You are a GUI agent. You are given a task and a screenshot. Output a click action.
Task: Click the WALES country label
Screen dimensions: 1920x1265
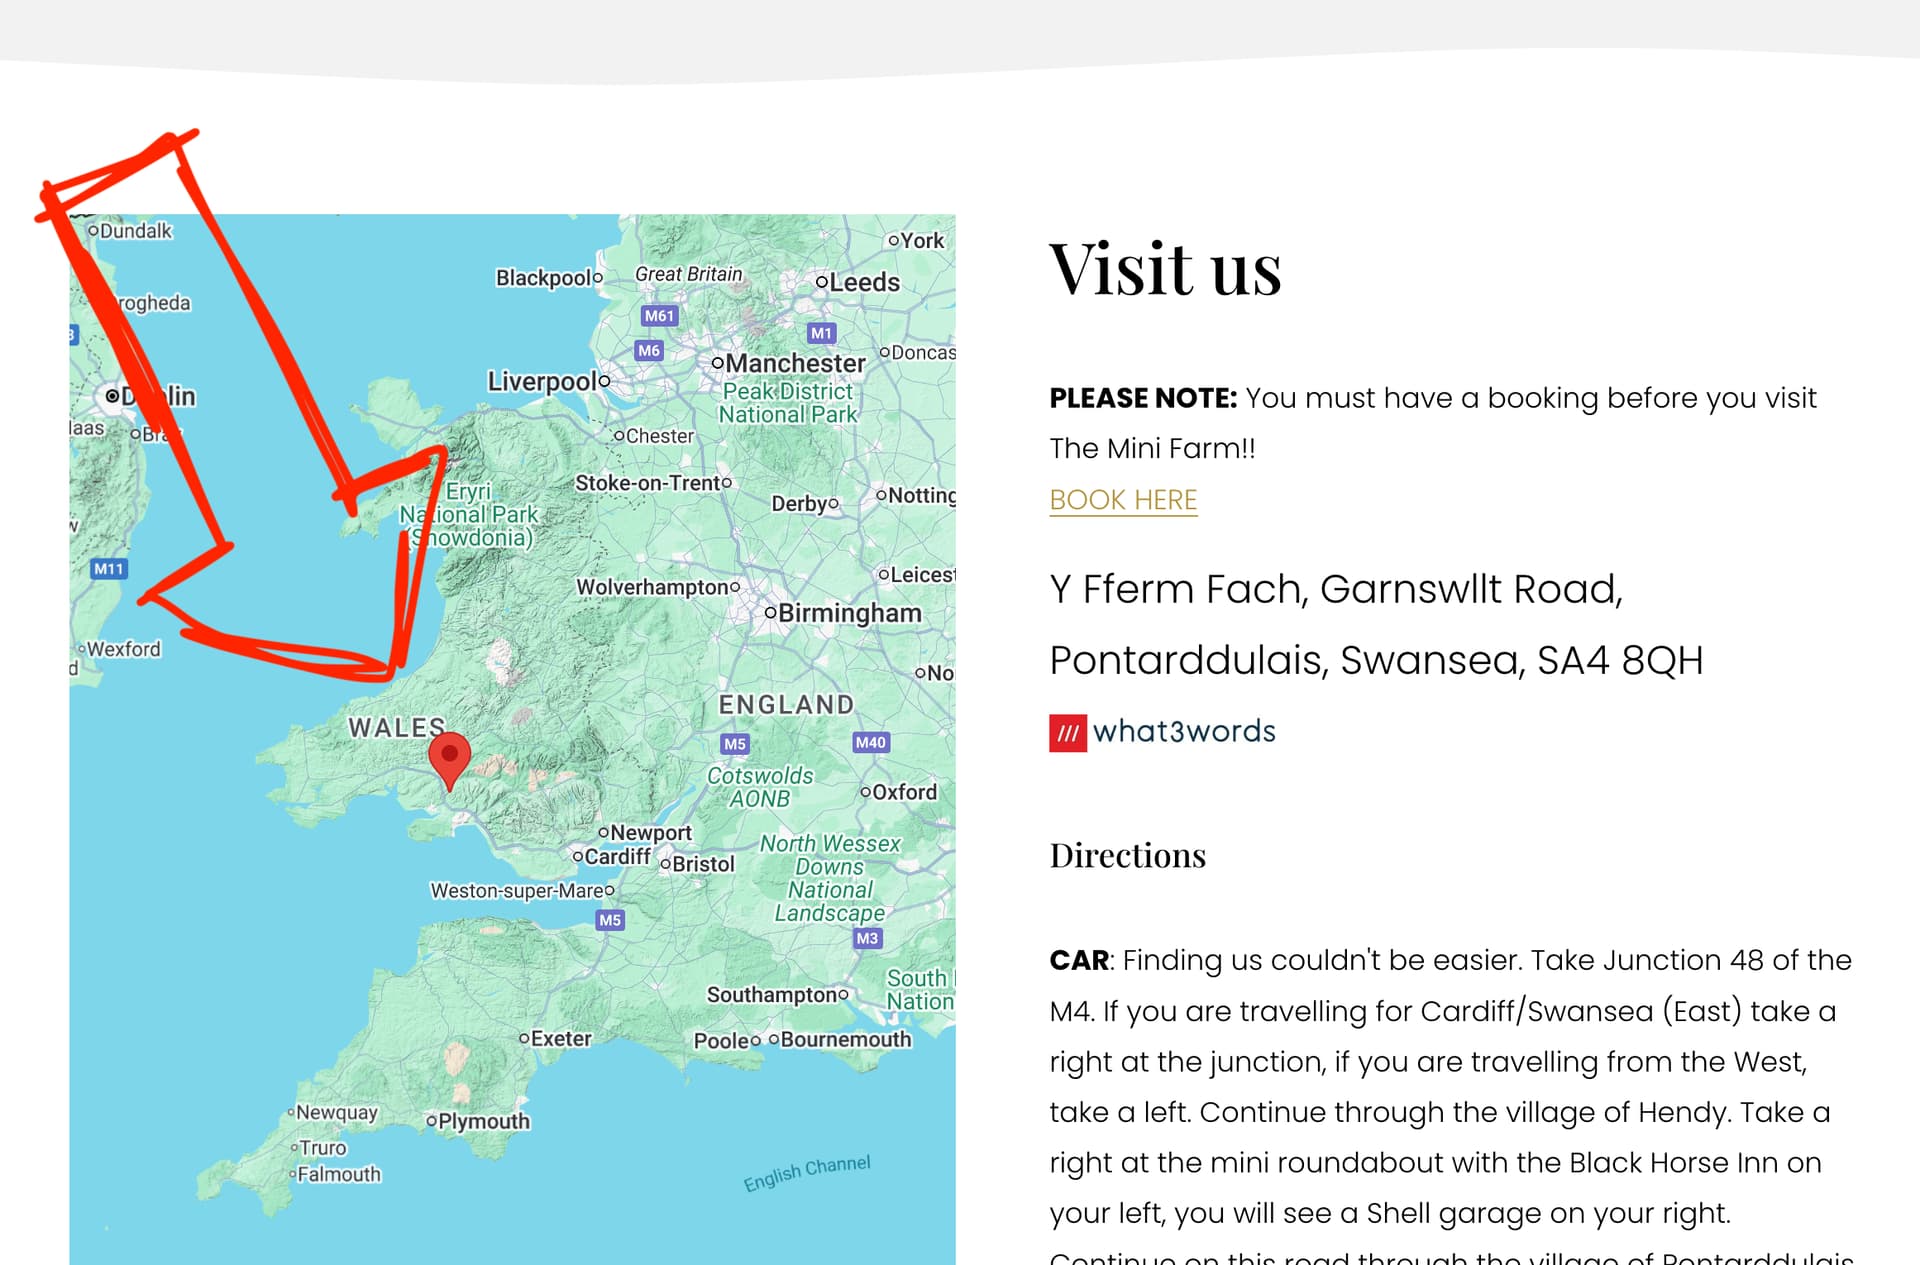point(396,727)
